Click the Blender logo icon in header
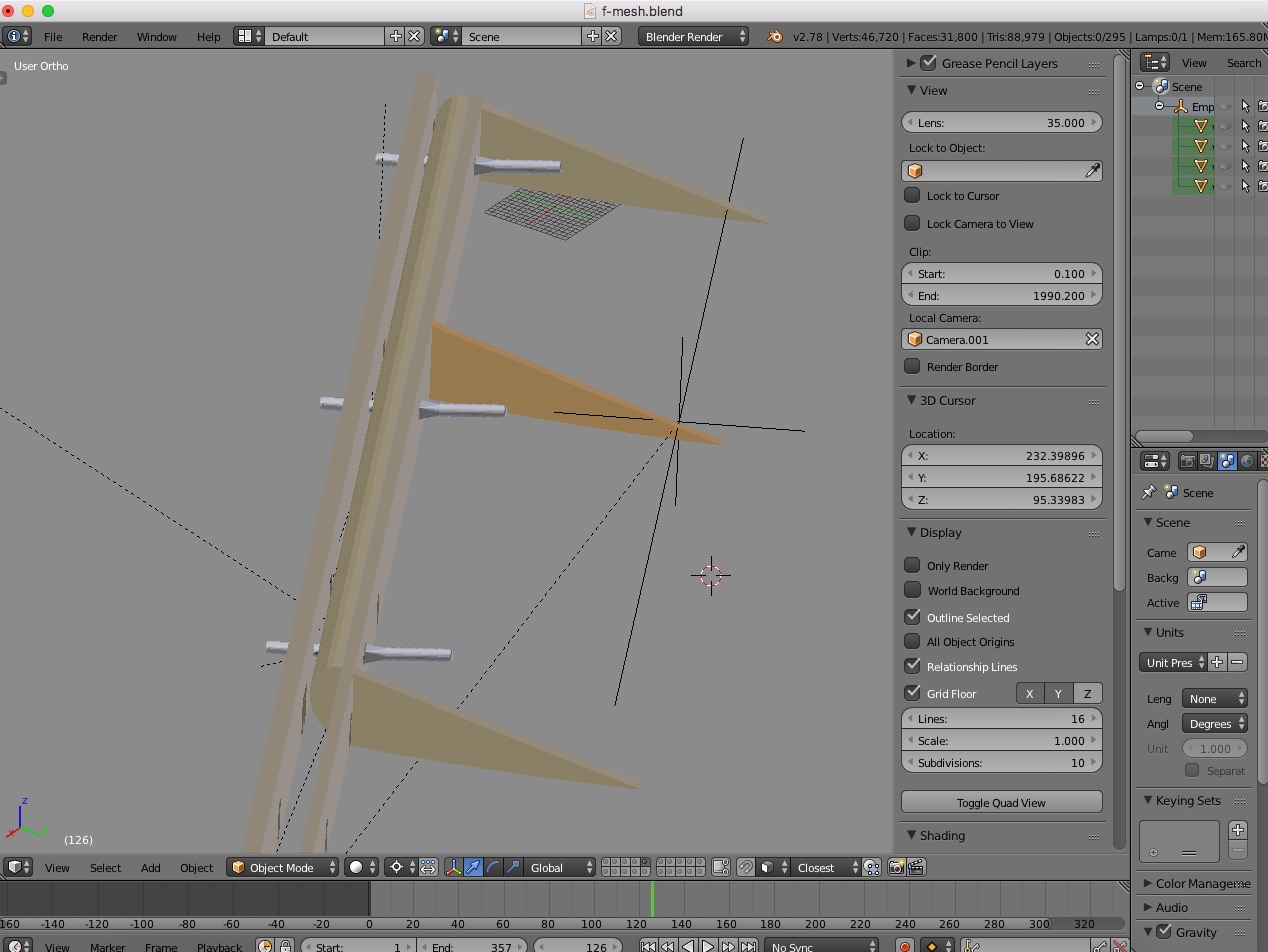The width and height of the screenshot is (1268, 952). (775, 36)
